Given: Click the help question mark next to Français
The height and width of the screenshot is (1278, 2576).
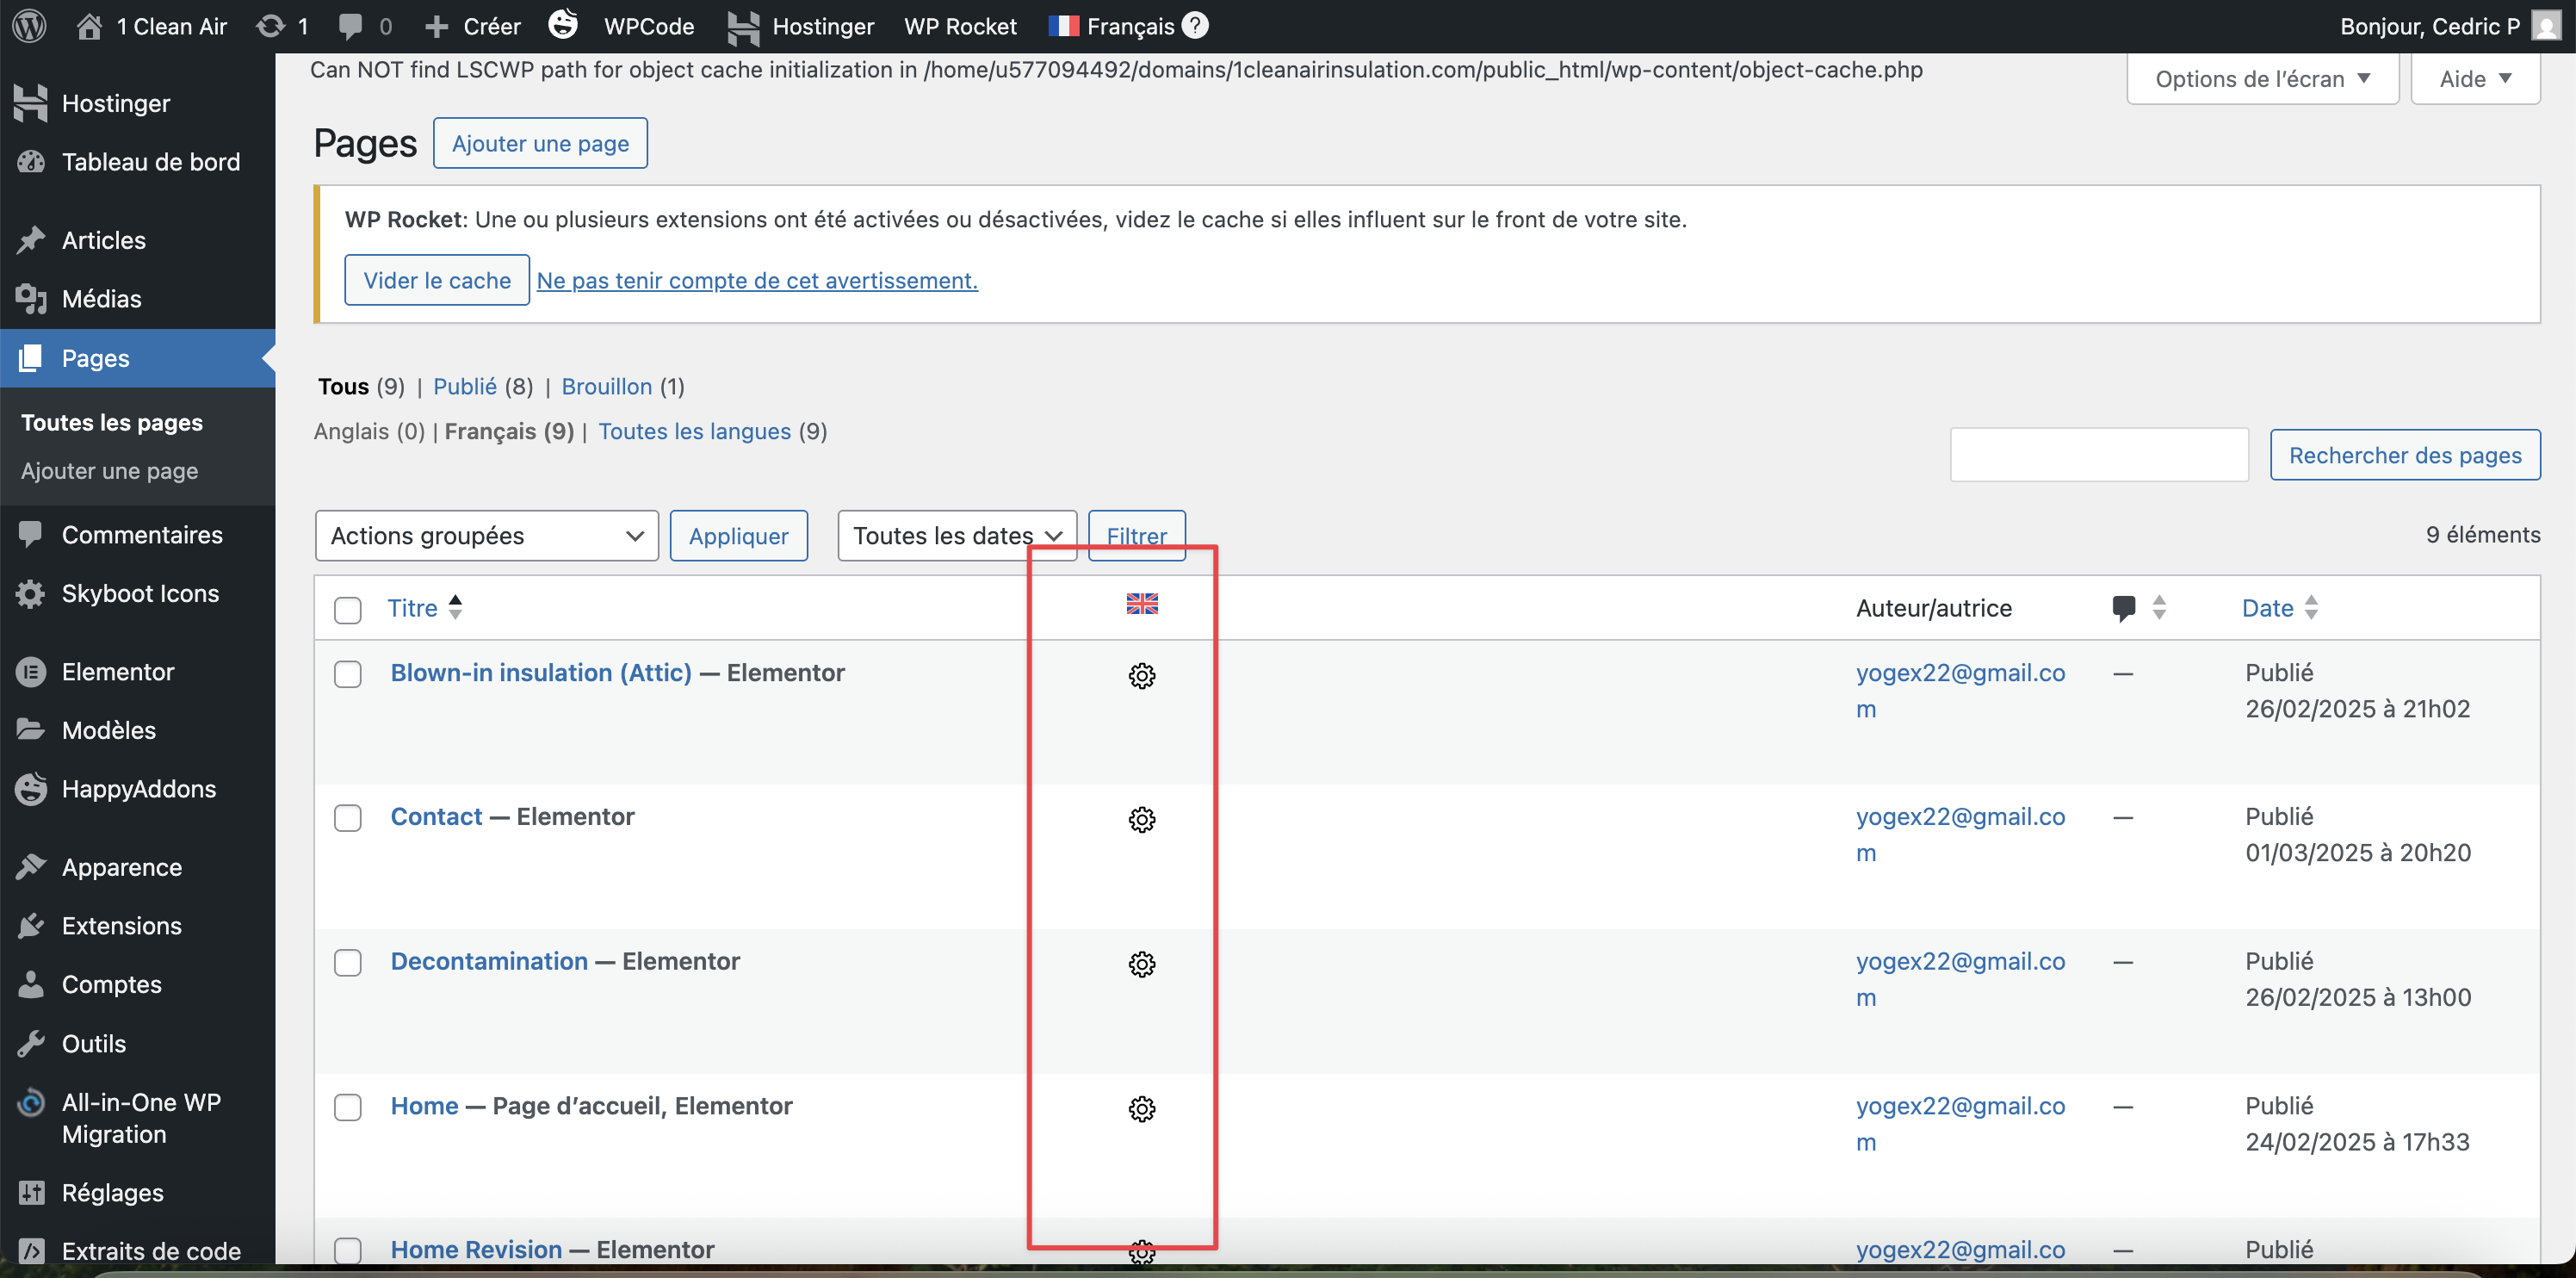Looking at the screenshot, I should point(1195,25).
